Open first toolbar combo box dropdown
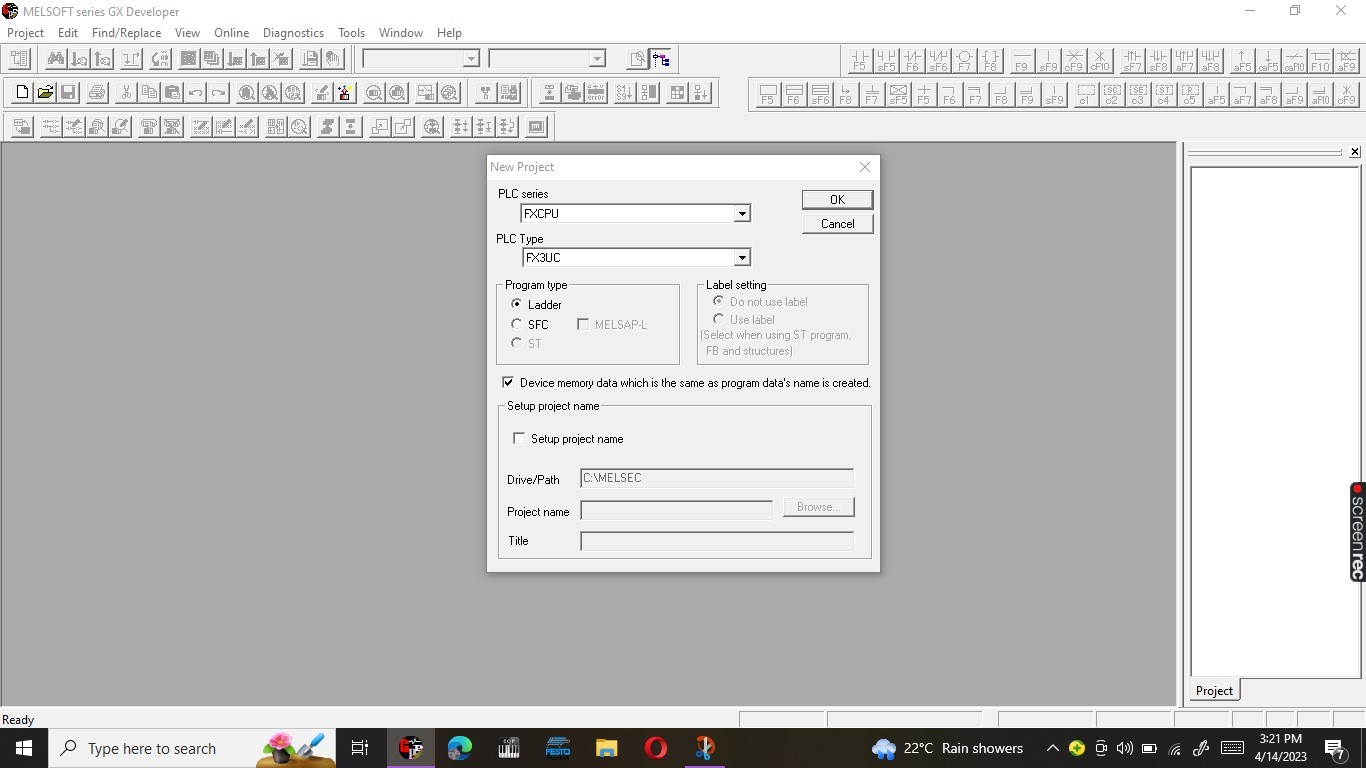1366x768 pixels. (x=470, y=59)
